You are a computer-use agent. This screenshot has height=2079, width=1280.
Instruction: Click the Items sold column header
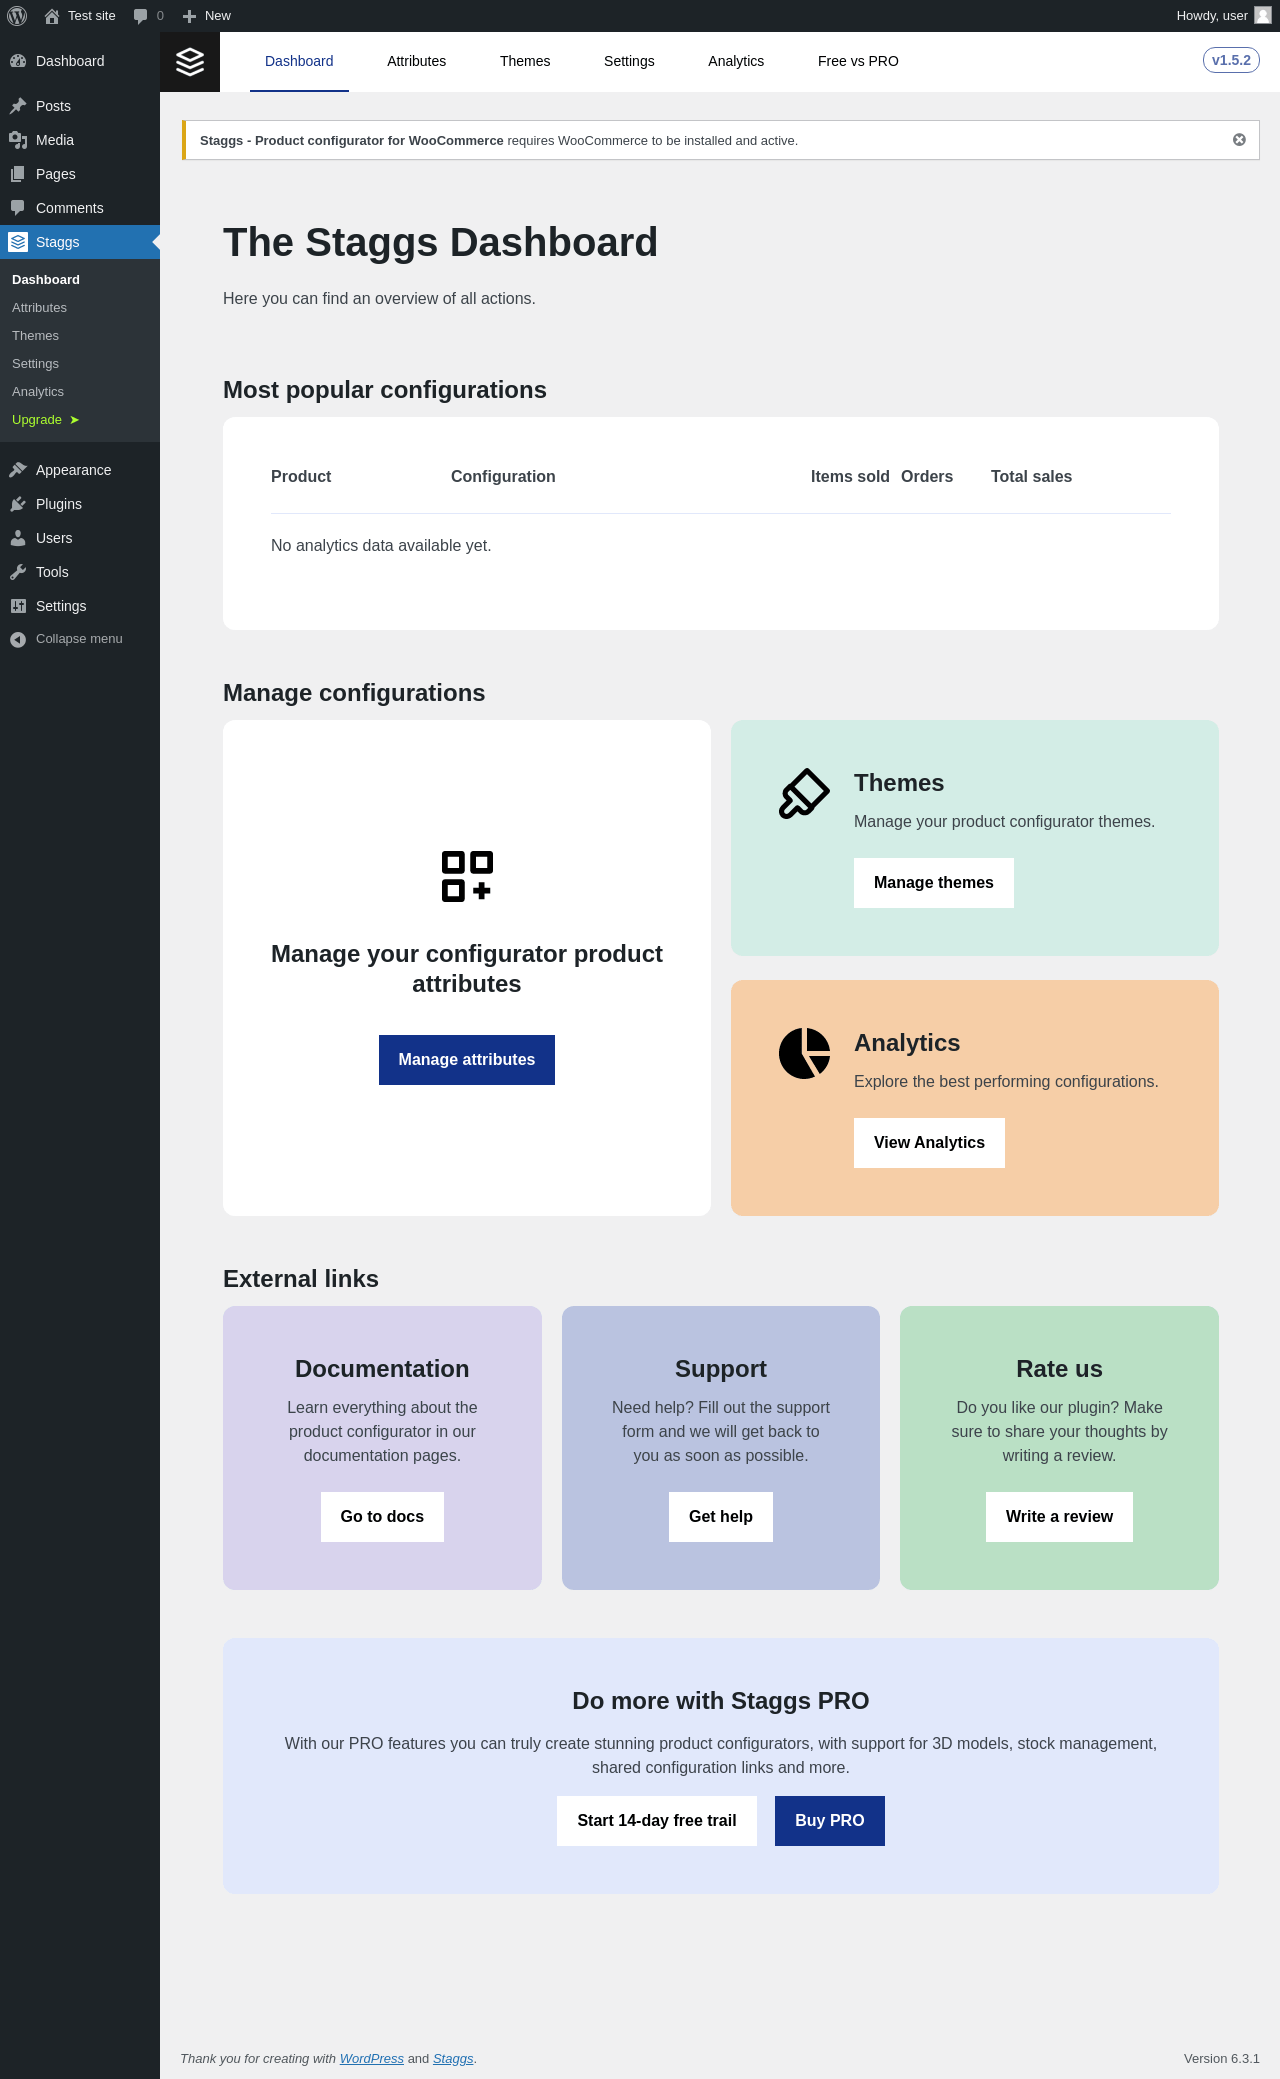pyautogui.click(x=850, y=477)
